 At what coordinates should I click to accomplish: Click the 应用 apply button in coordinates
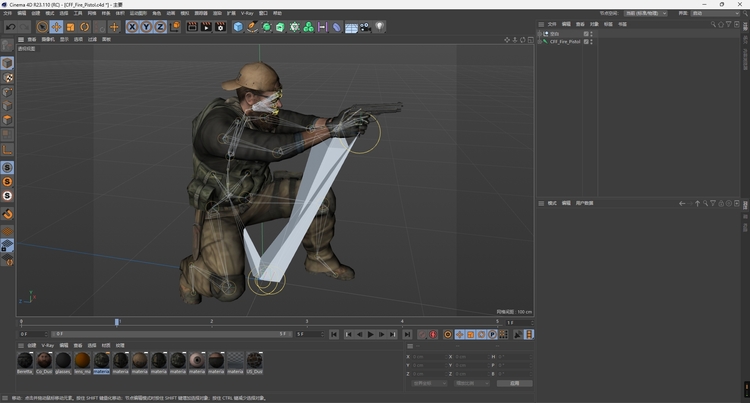514,383
